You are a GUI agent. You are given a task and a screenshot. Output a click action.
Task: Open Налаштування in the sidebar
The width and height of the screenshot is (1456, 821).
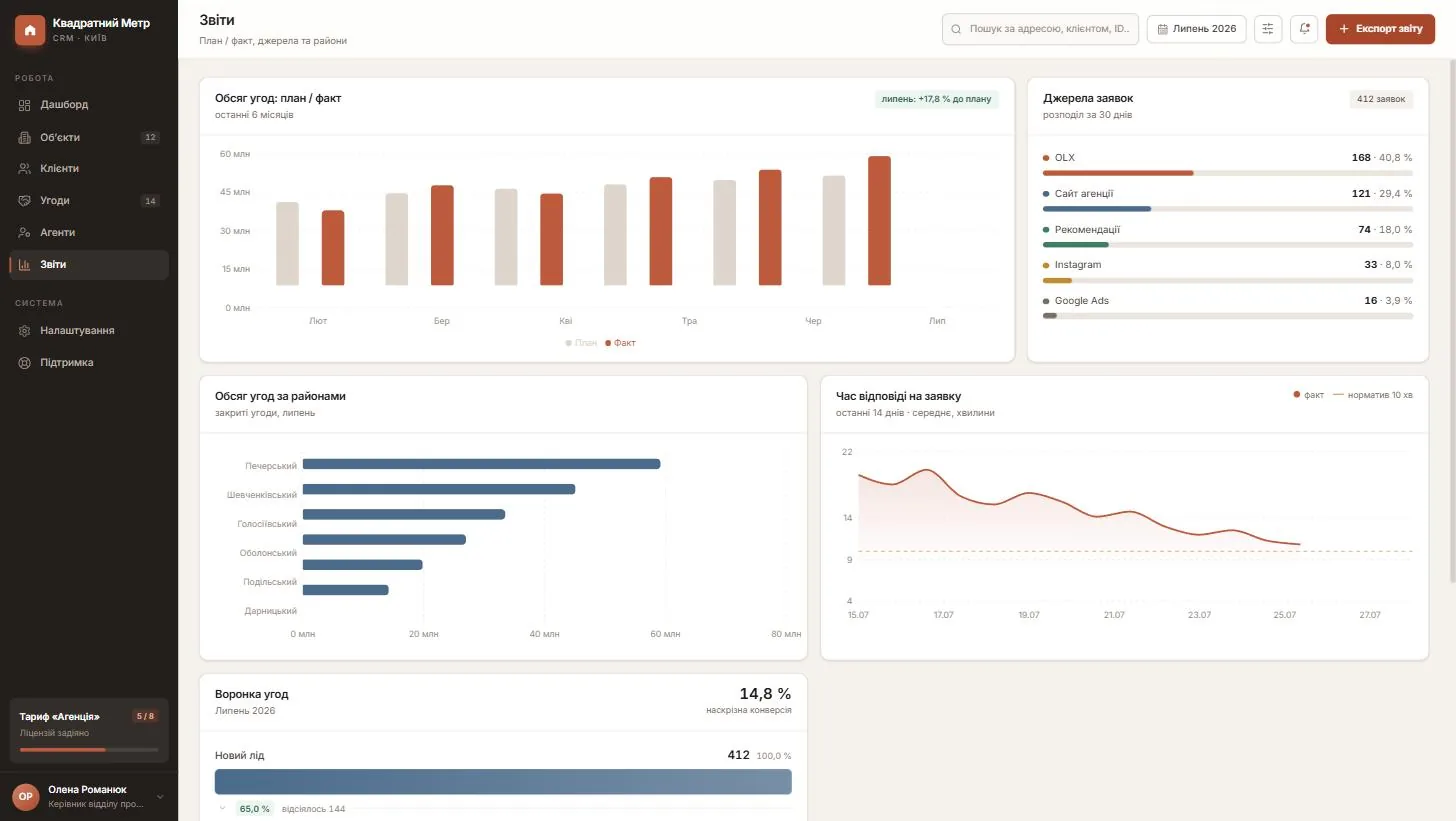[88, 331]
